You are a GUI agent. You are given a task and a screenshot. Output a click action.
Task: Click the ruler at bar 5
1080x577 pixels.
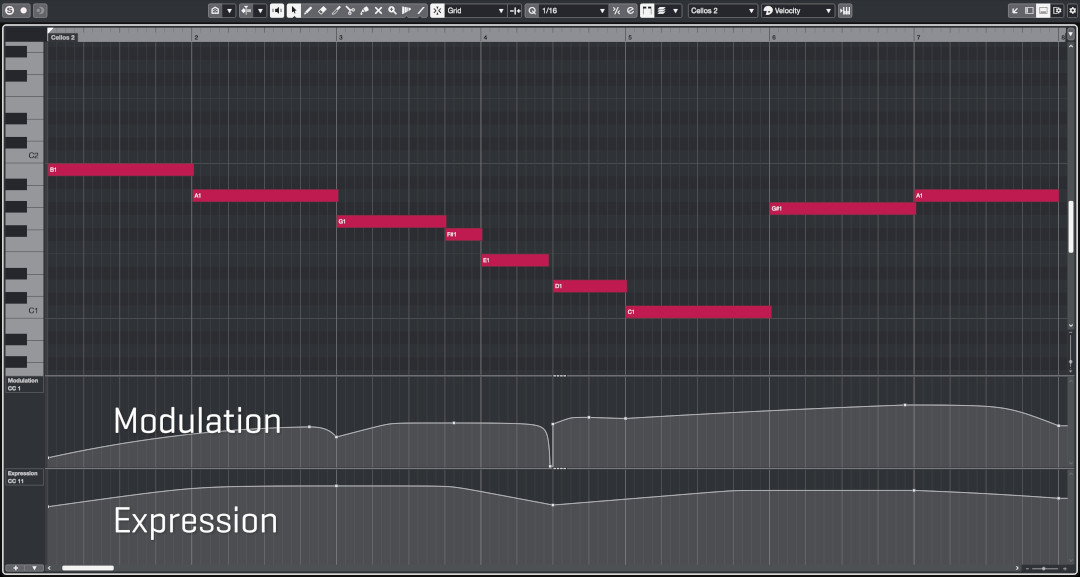pos(630,37)
